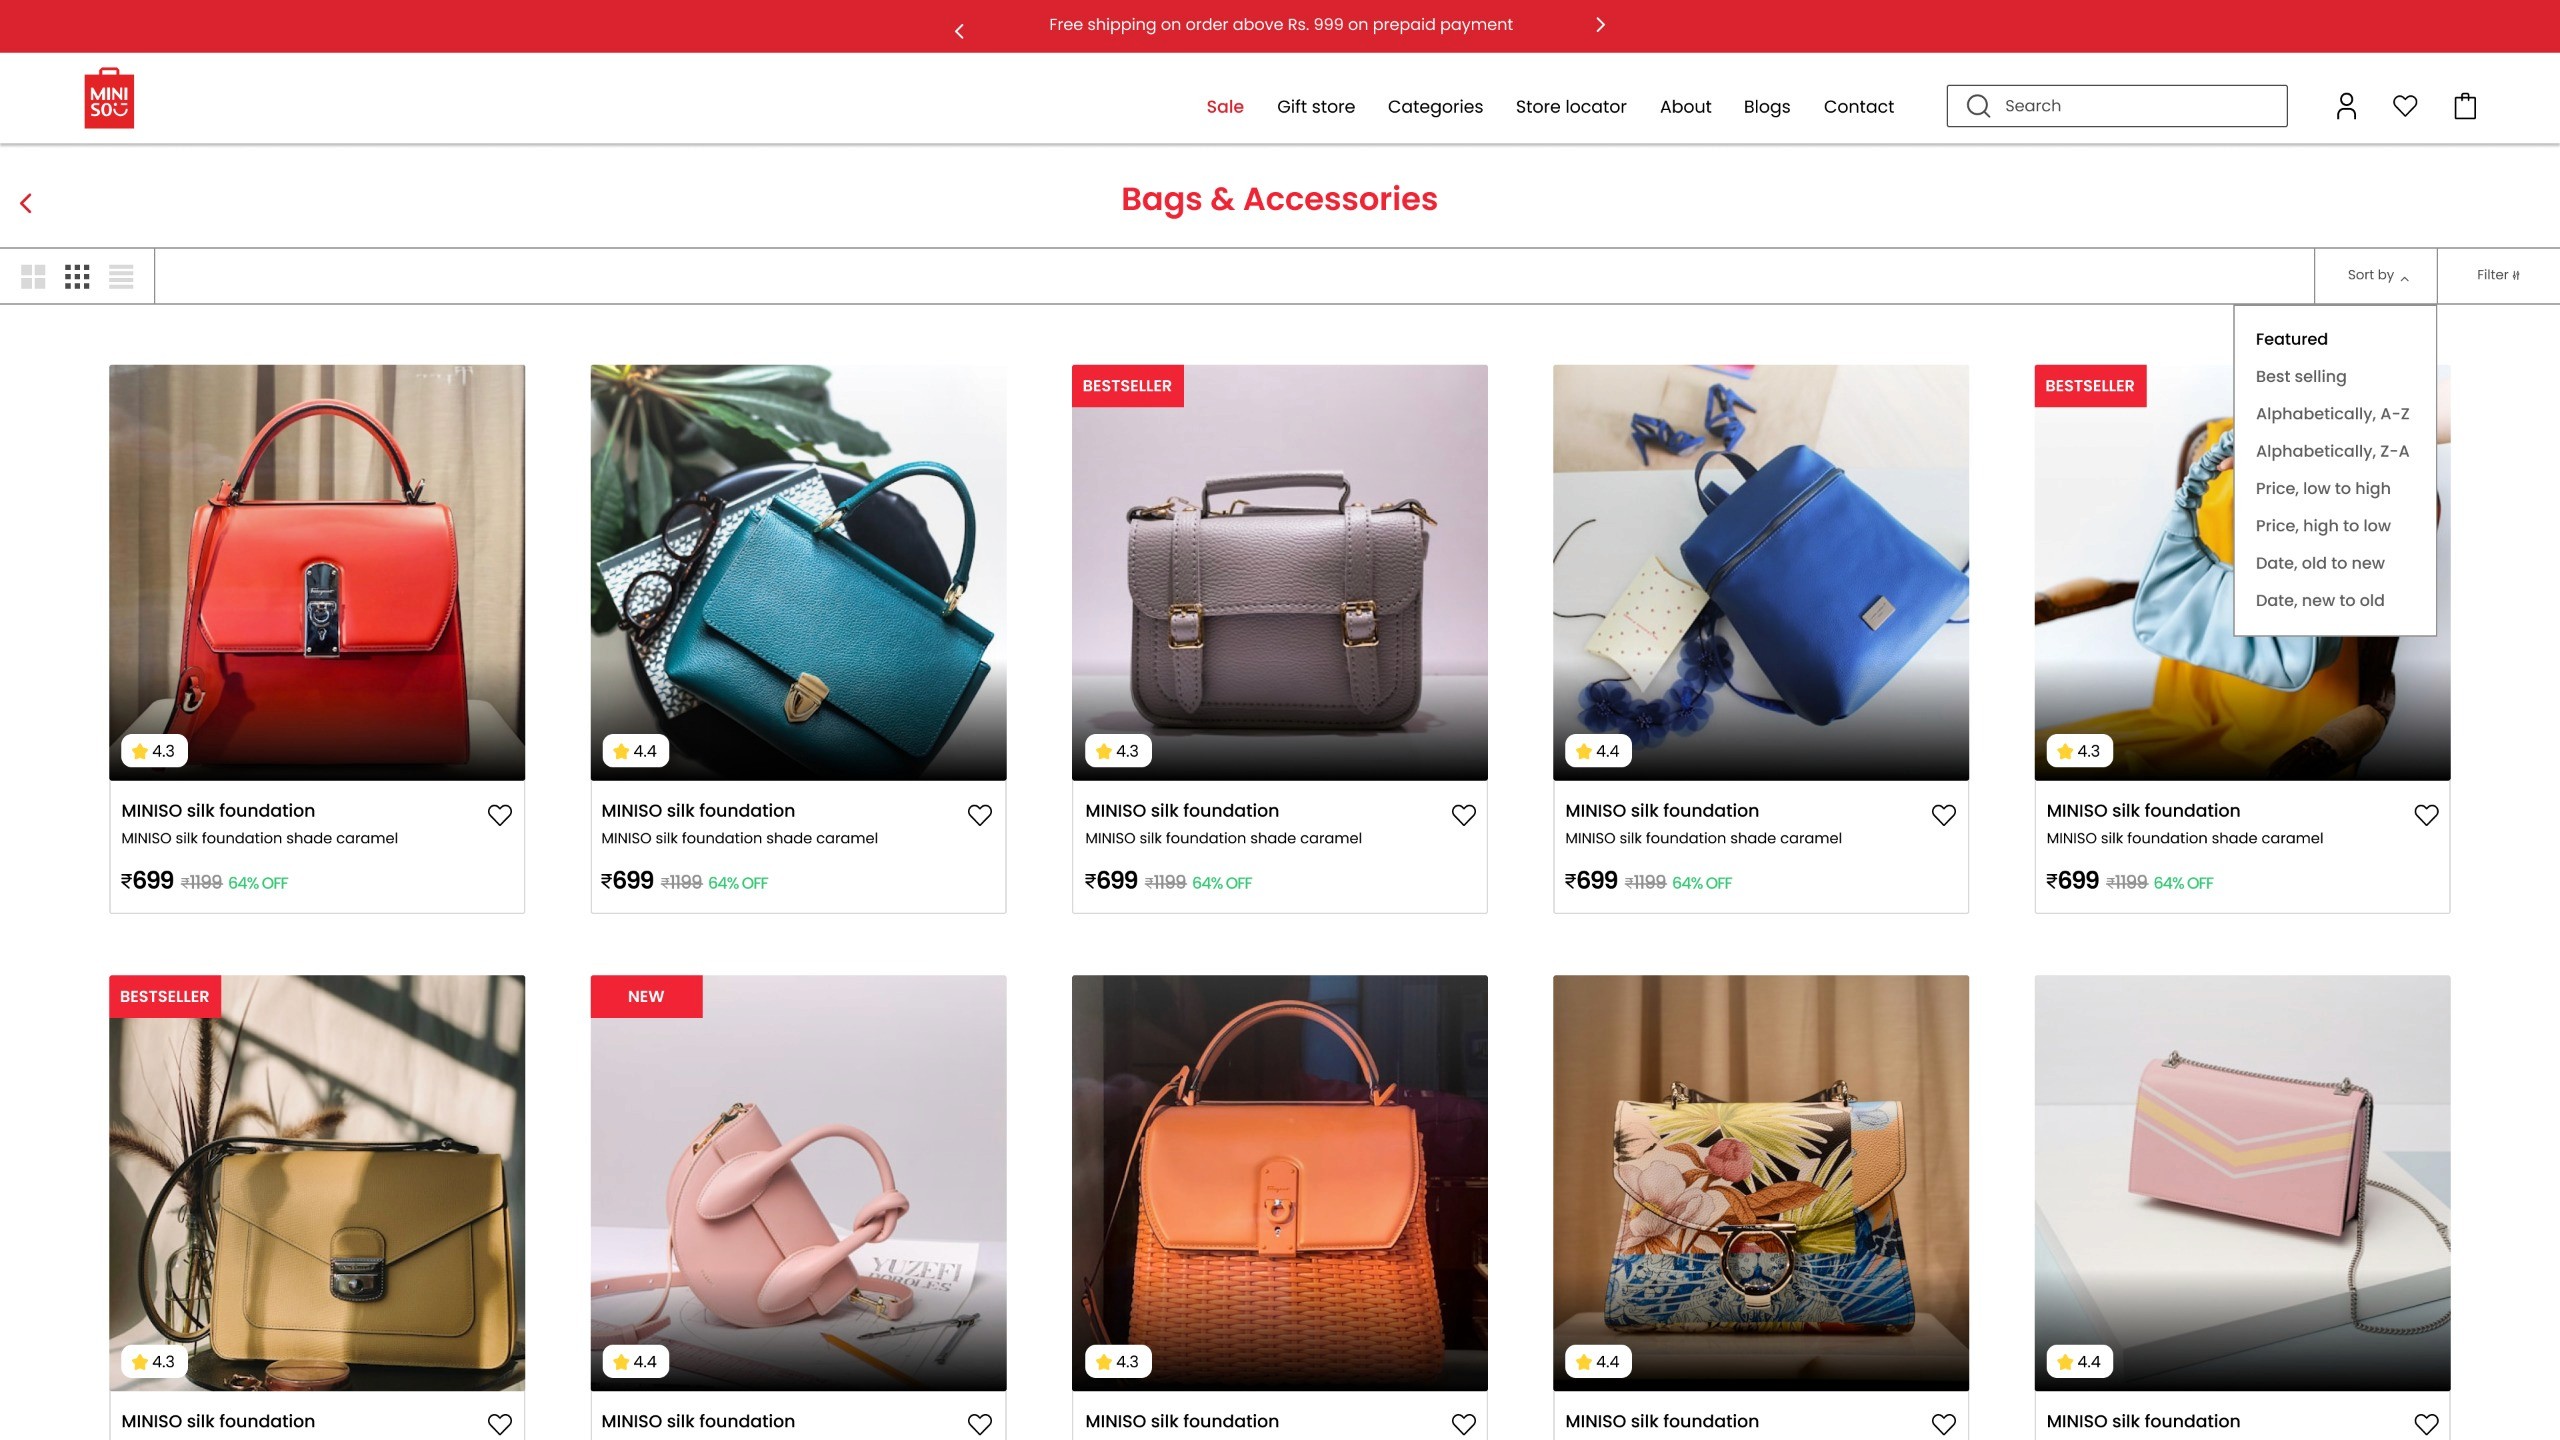
Task: Focus the Search input field
Action: click(x=2117, y=106)
